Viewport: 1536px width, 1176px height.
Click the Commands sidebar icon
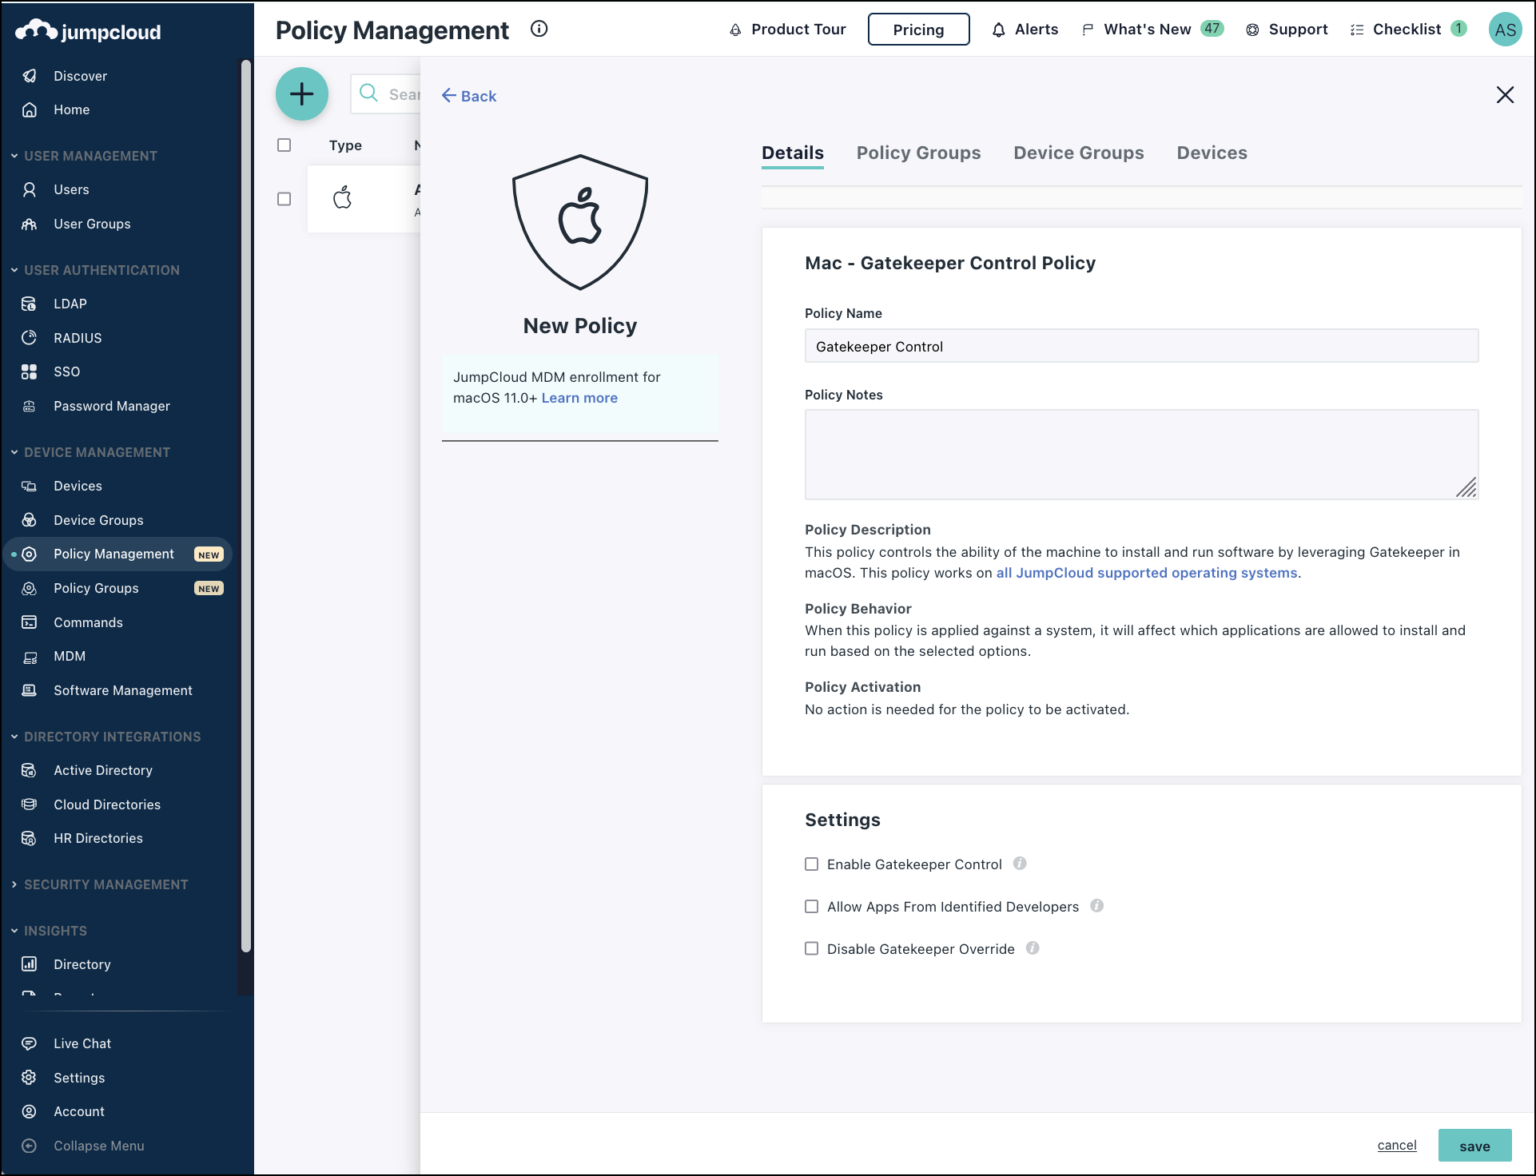click(29, 622)
